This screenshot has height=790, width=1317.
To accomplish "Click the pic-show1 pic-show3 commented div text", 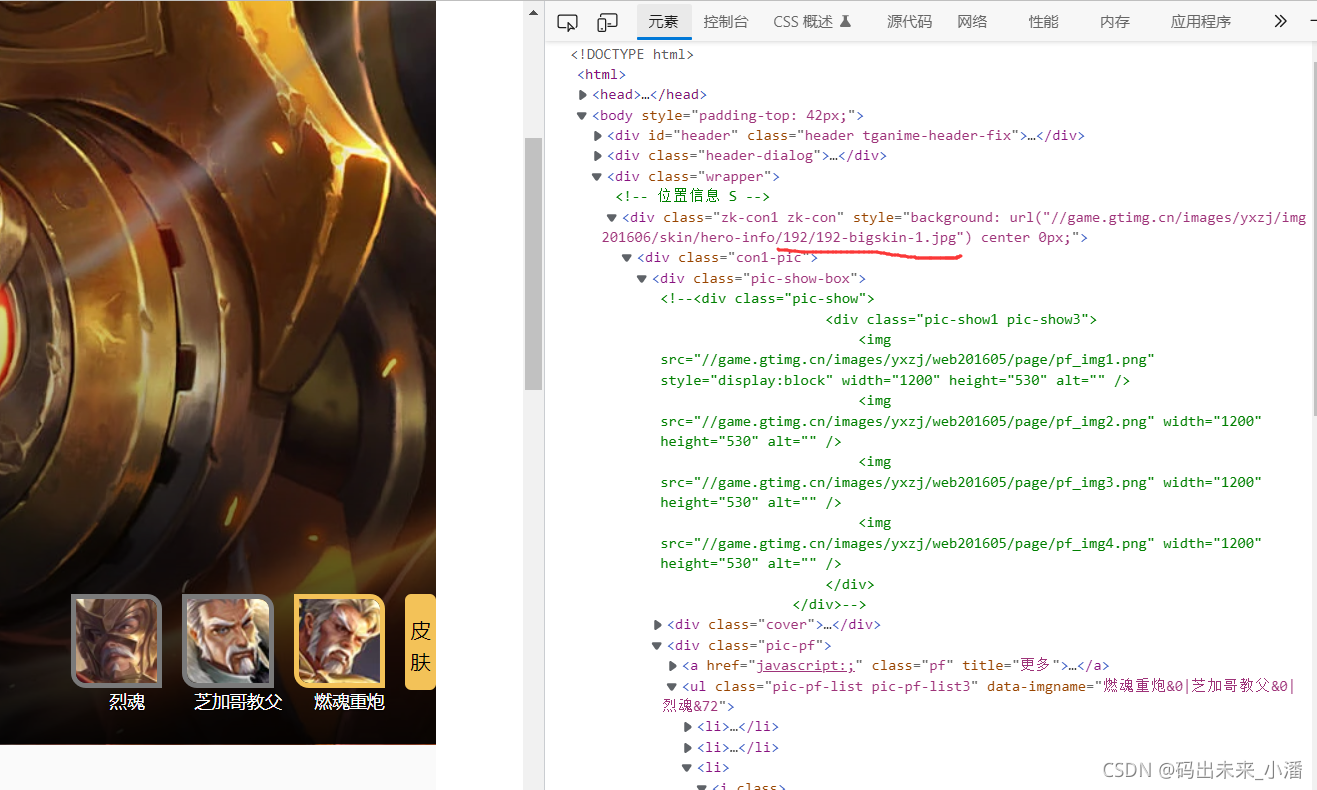I will (961, 319).
